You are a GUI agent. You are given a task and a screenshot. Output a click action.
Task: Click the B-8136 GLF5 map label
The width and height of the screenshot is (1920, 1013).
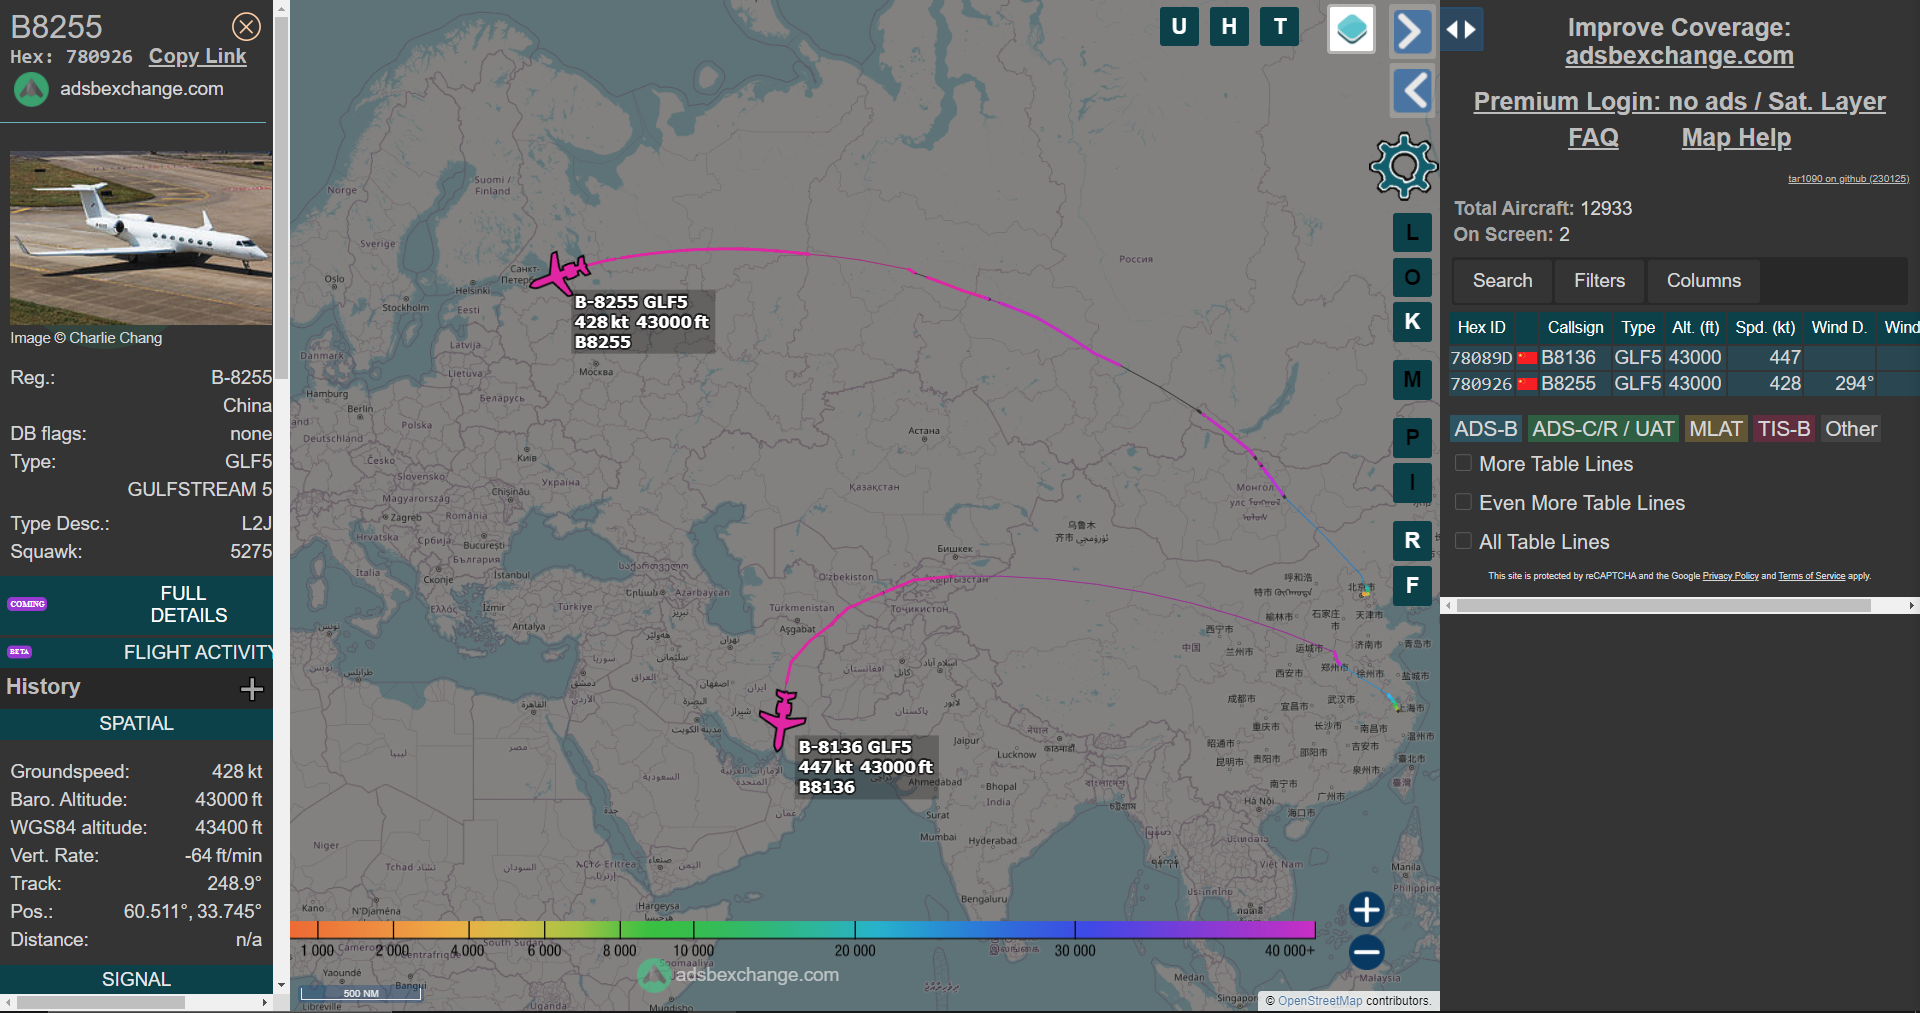pos(867,767)
